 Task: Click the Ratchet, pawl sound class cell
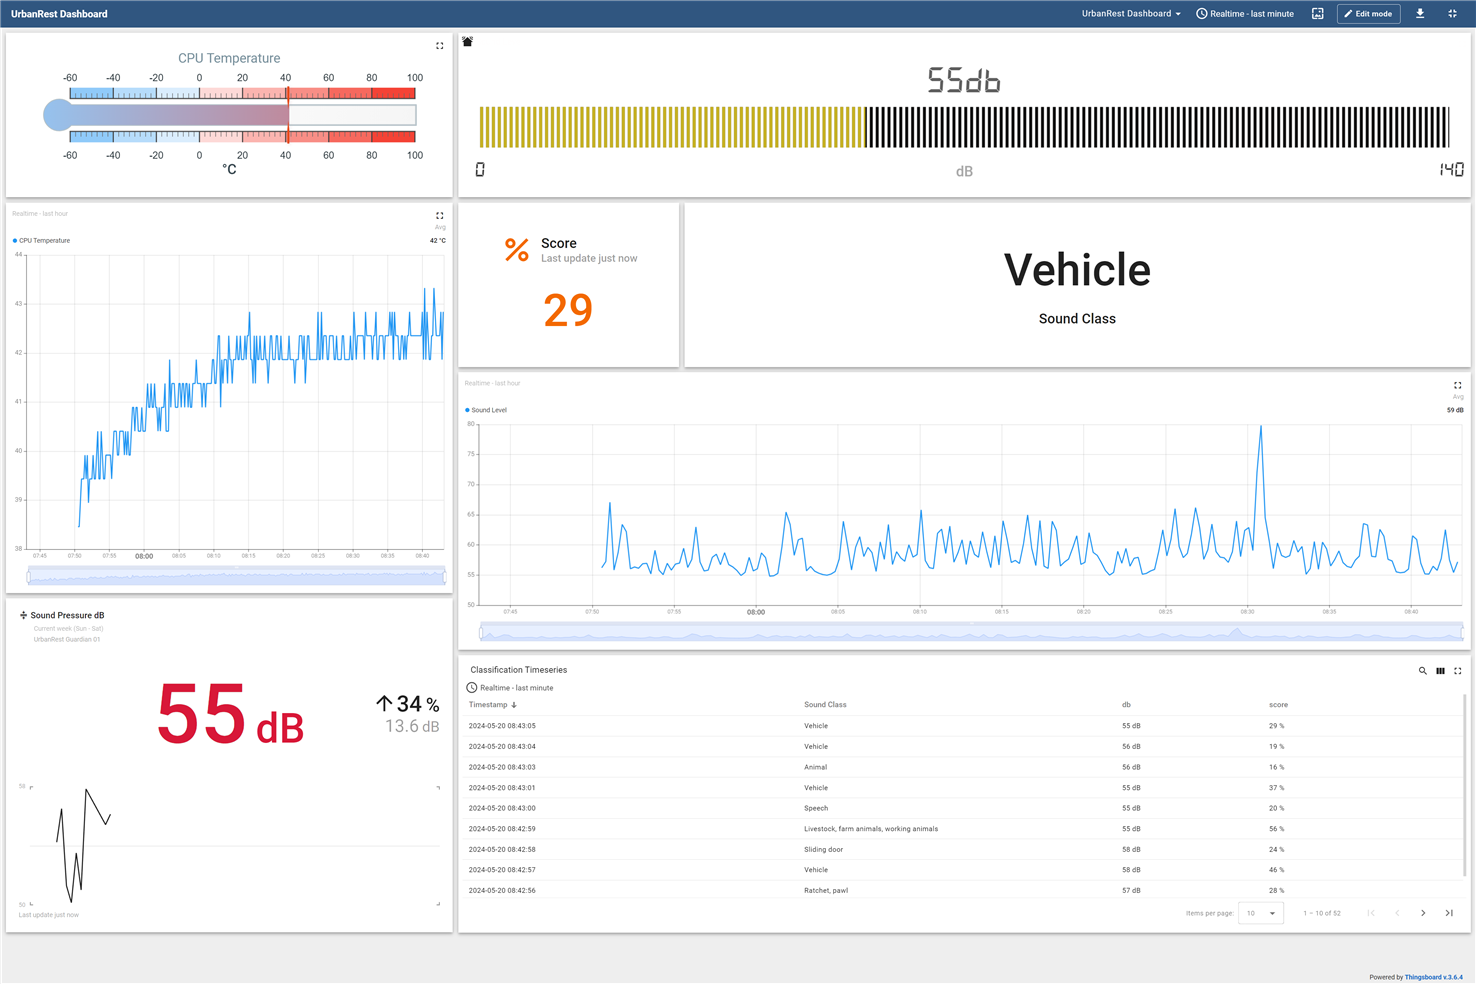click(826, 890)
